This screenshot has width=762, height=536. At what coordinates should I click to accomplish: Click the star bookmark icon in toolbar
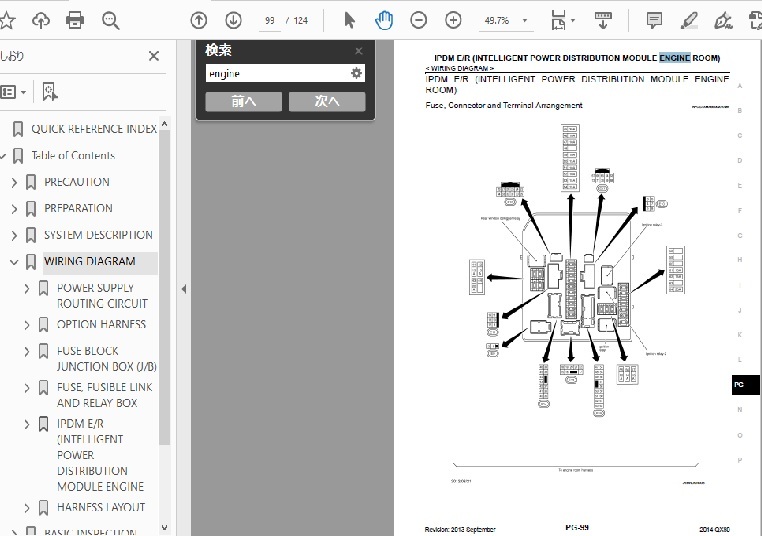(x=7, y=20)
